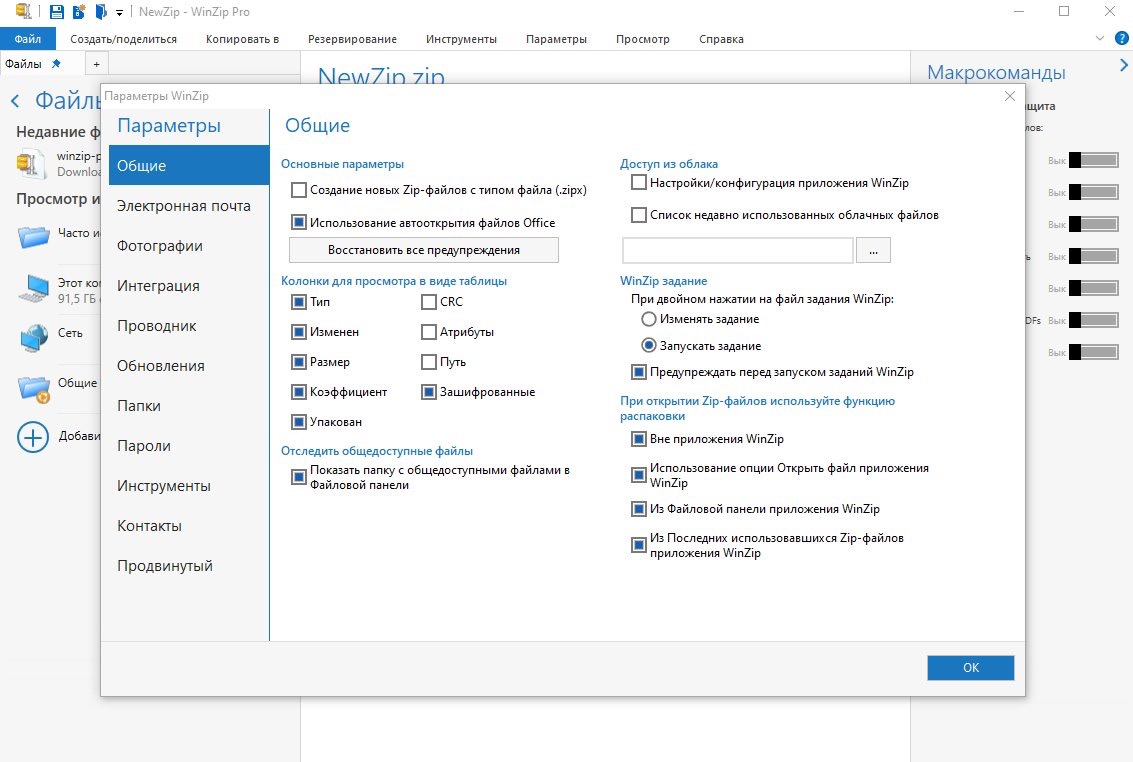Toggle the Тип column checkbox
Viewport: 1133px width, 762px height.
(x=298, y=302)
